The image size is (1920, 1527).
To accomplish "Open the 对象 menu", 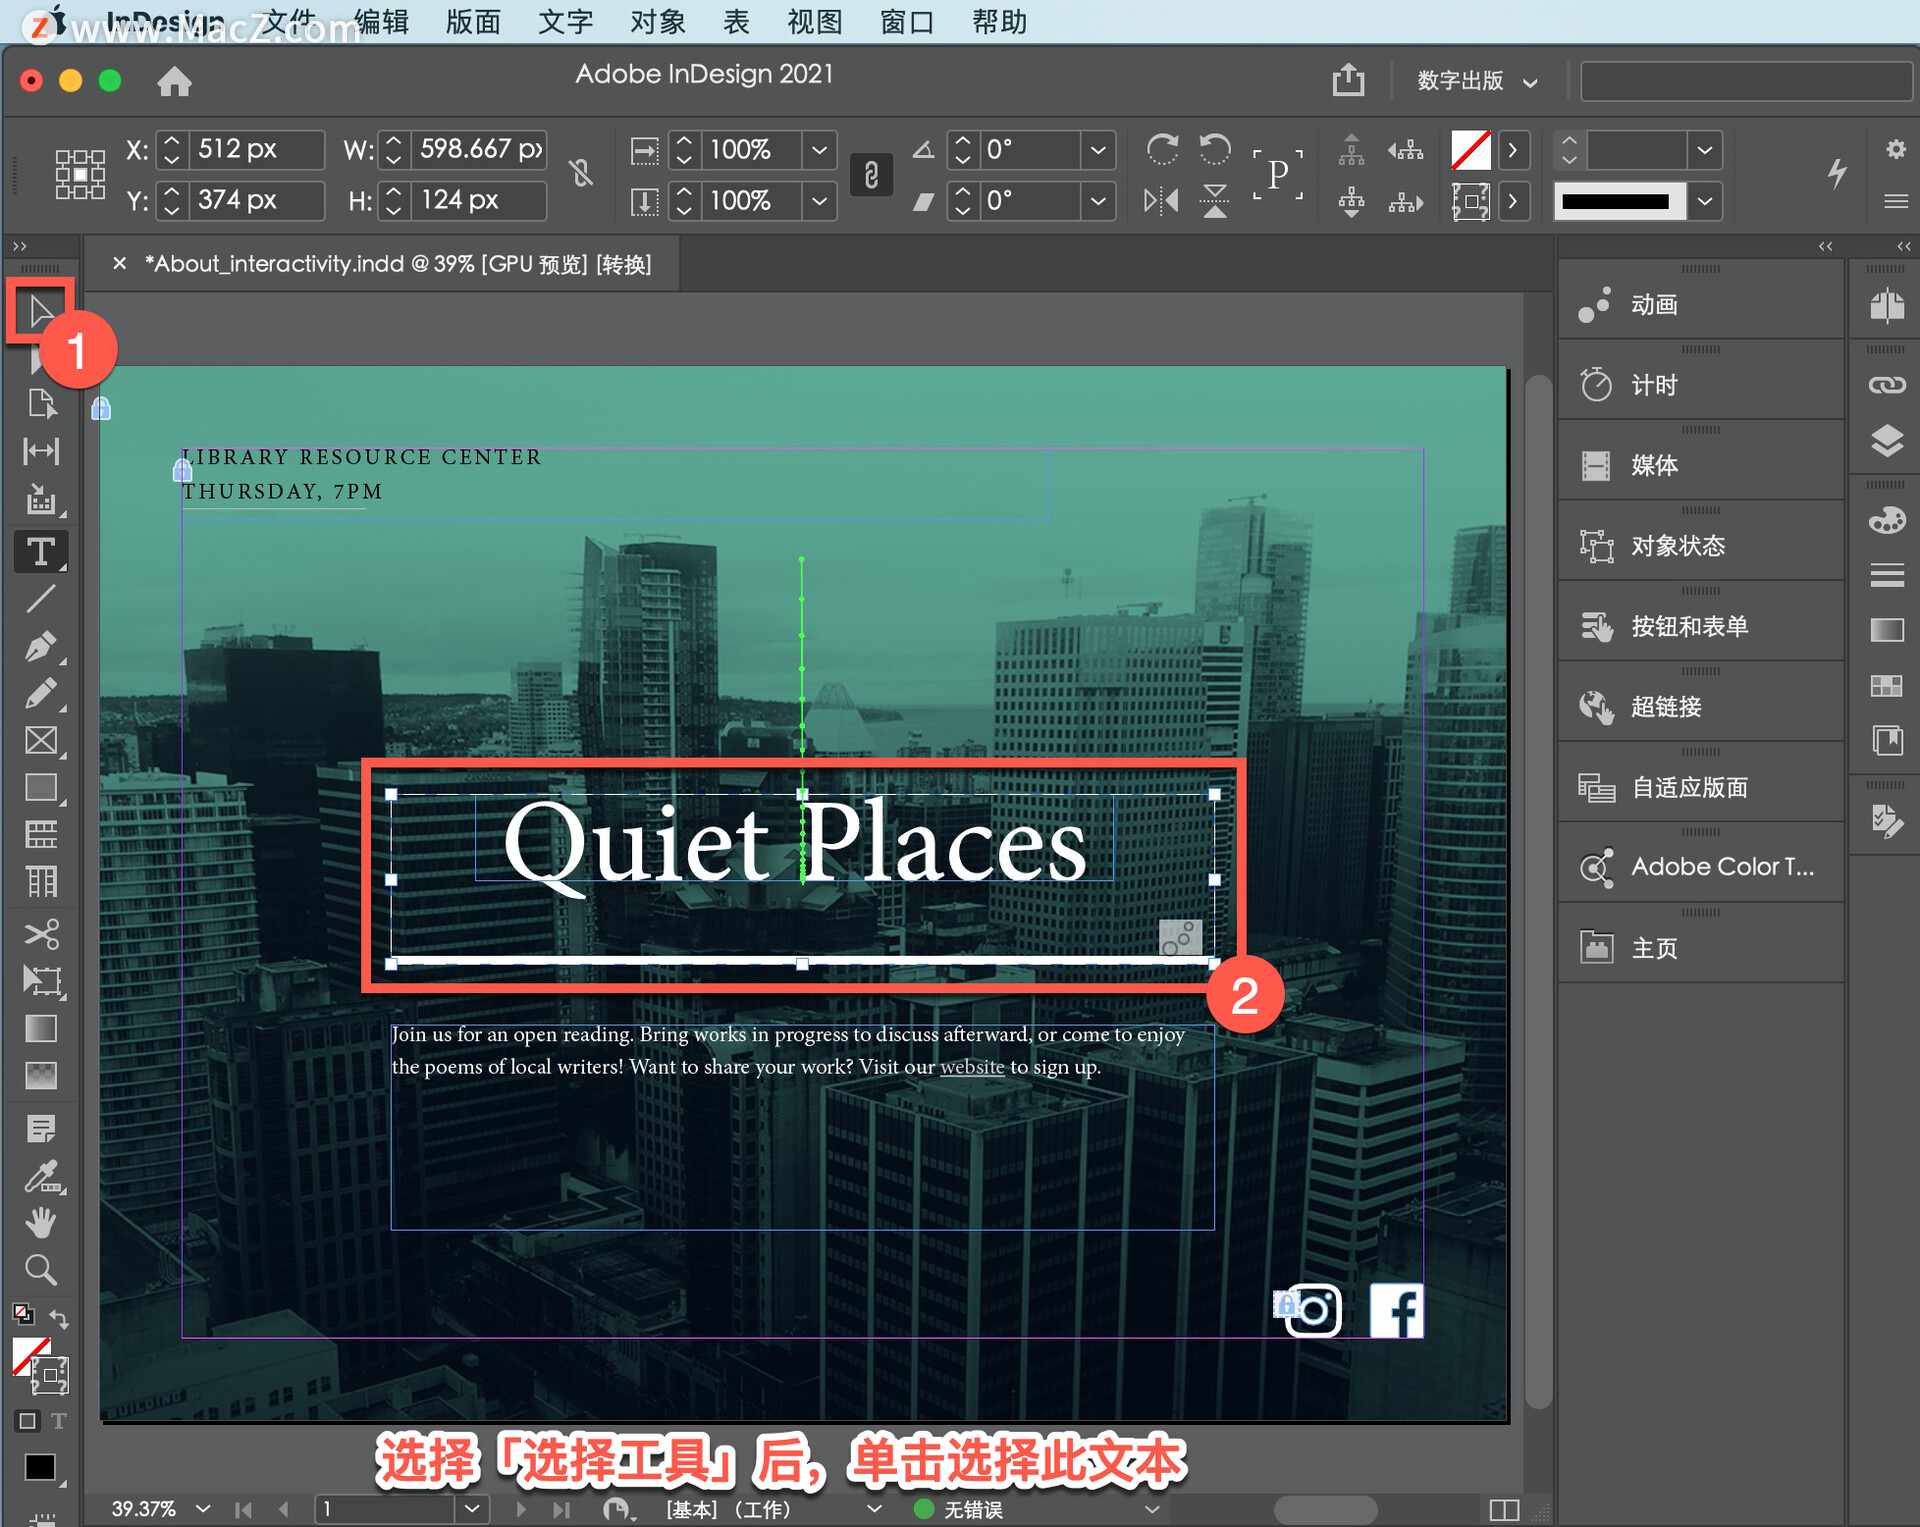I will coord(655,21).
